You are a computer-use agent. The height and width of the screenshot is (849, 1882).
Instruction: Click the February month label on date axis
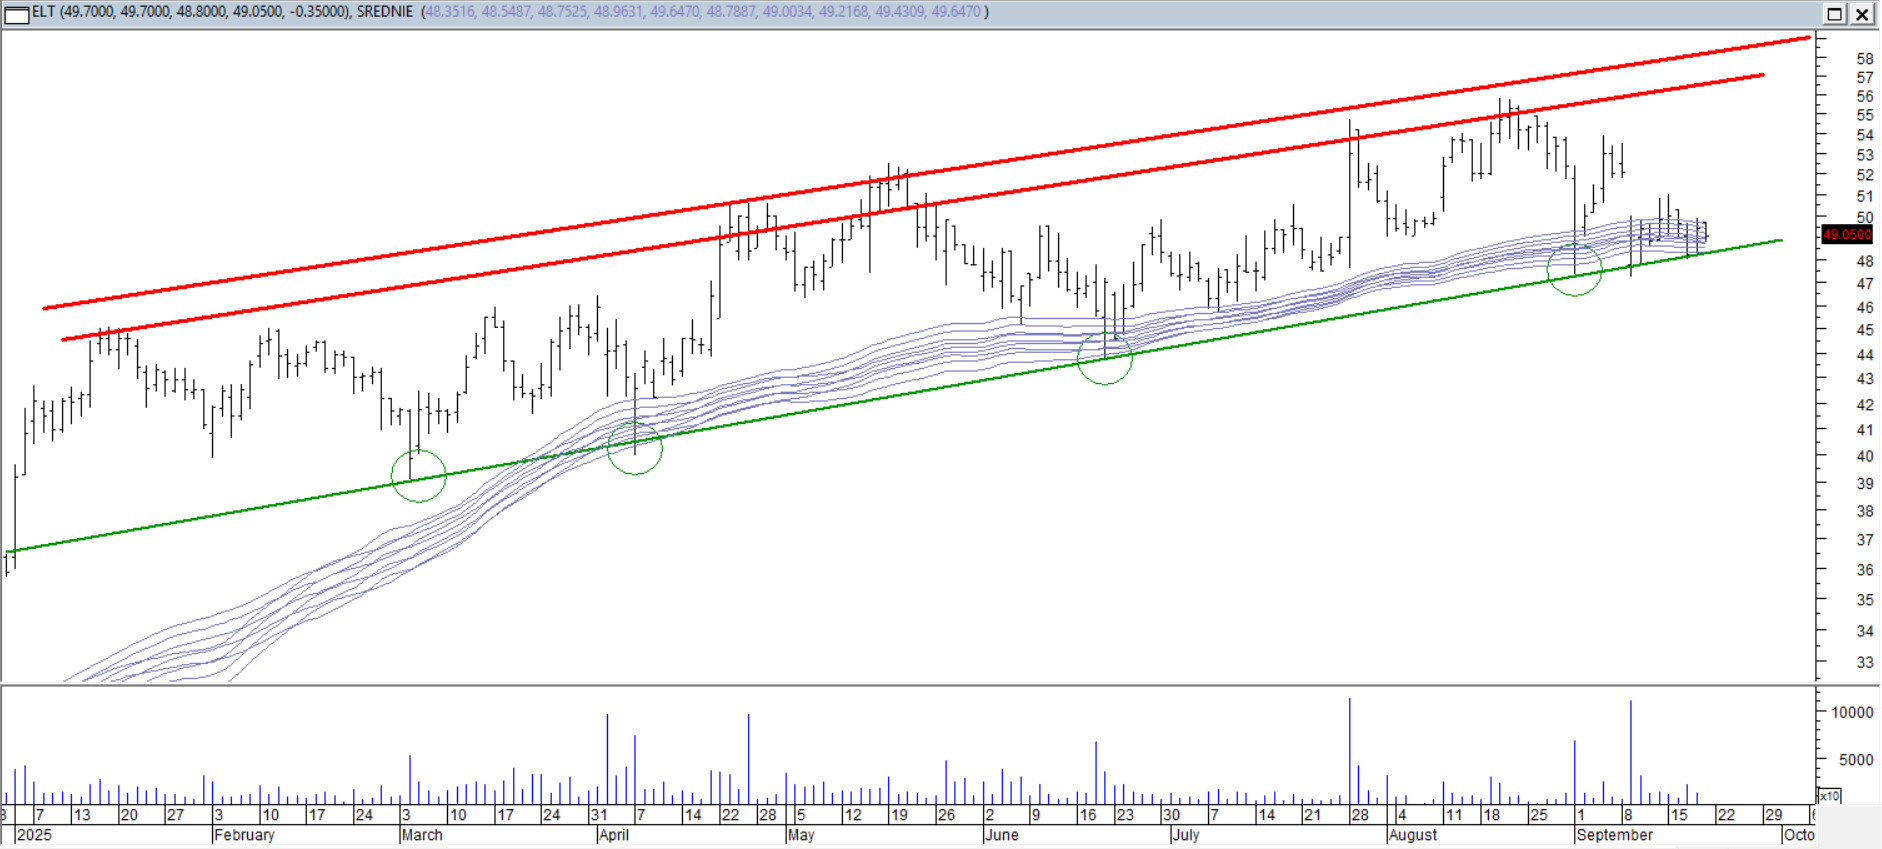244,835
